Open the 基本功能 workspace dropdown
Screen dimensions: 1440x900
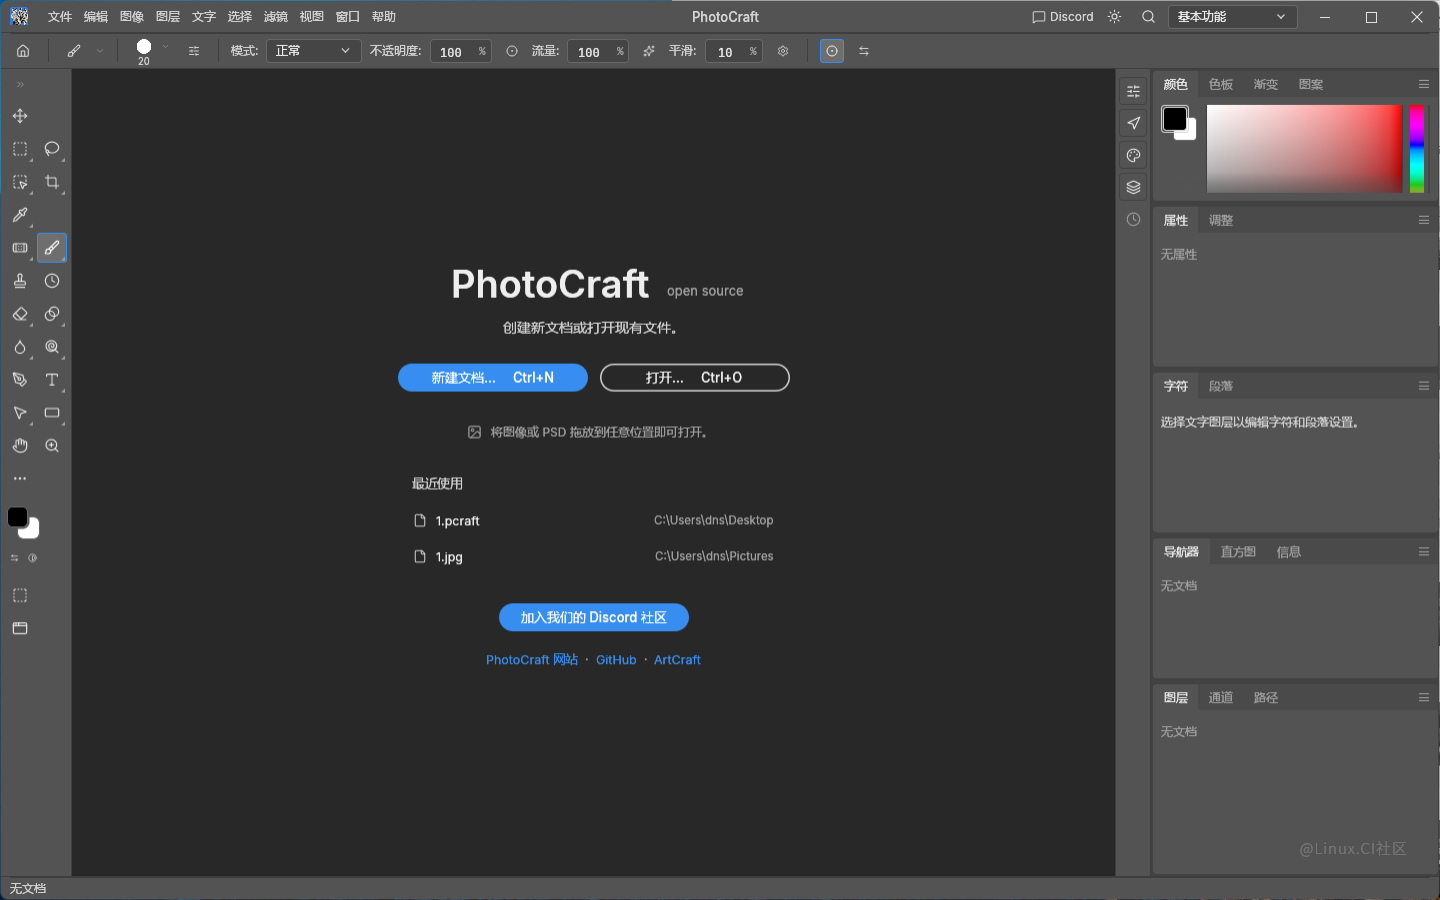click(1232, 17)
